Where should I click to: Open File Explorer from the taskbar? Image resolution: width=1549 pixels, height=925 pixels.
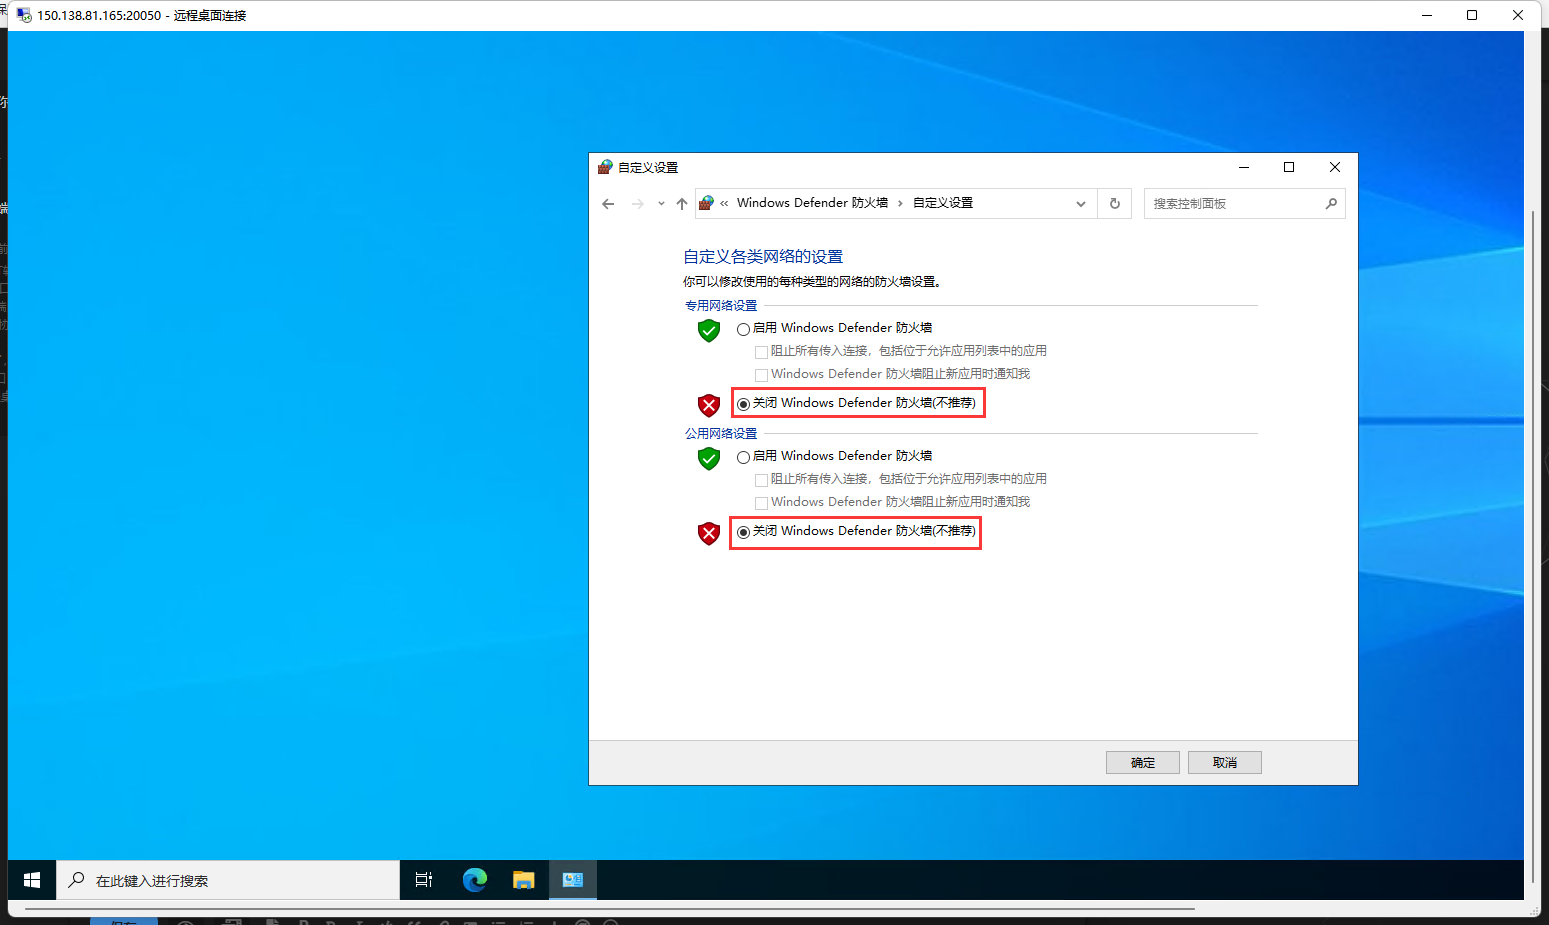(523, 880)
